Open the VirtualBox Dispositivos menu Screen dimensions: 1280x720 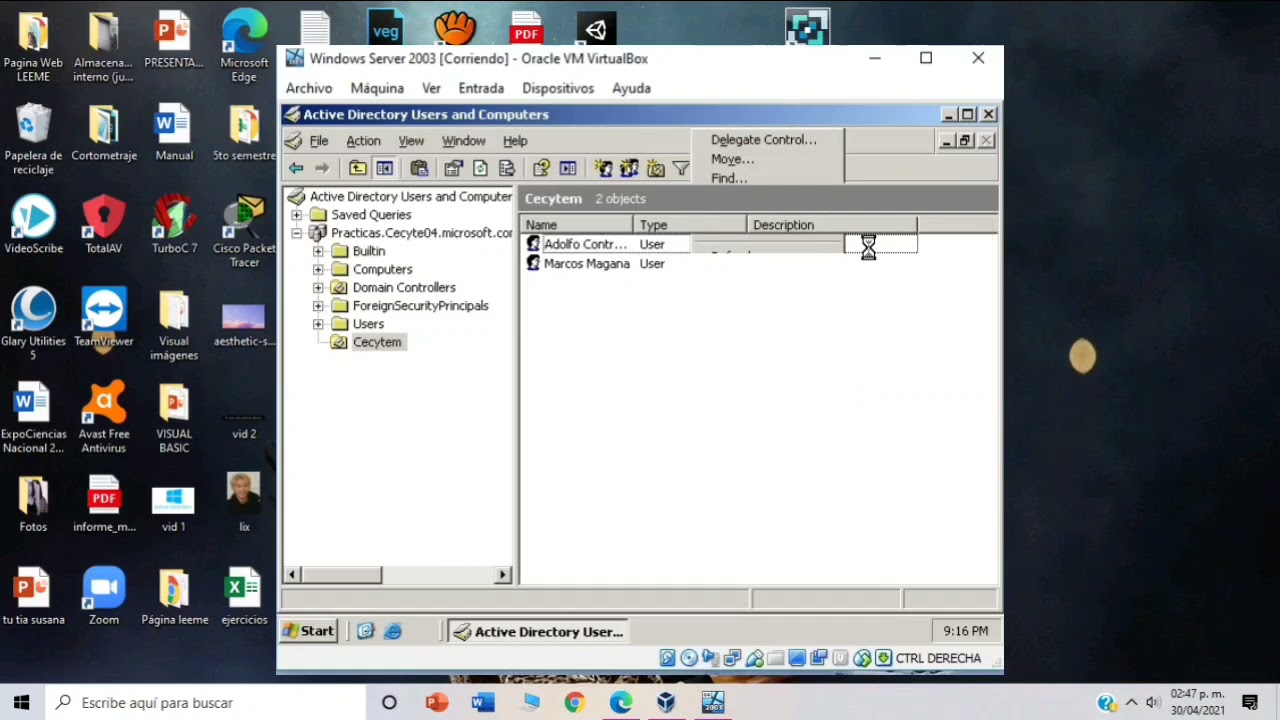pos(558,88)
